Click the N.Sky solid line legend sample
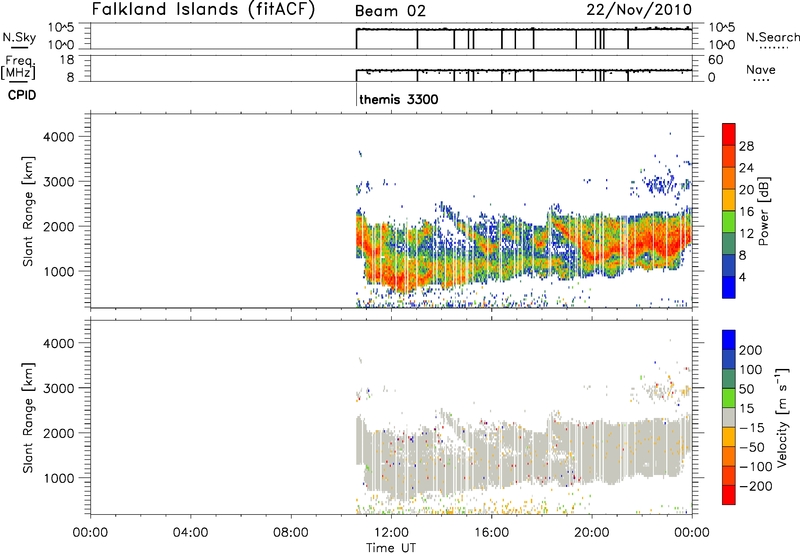 (19, 47)
